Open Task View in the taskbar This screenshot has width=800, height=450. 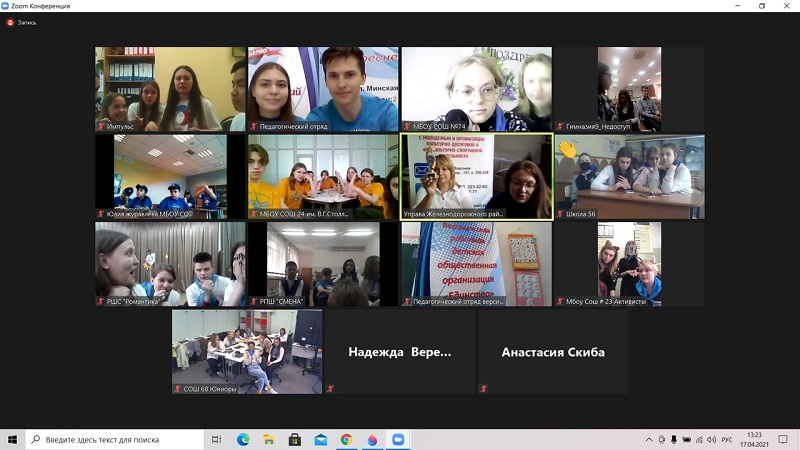click(x=217, y=439)
